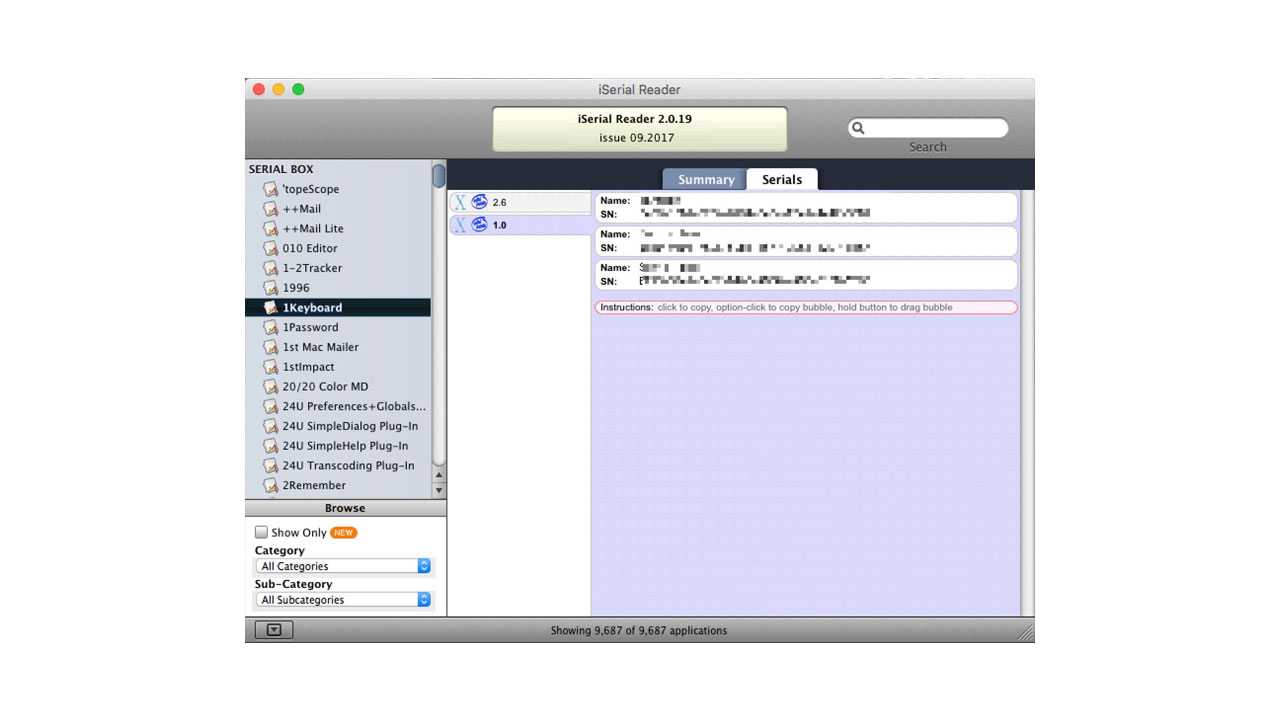Click the 1stImpact app icon
Screen dimensions: 1280x720
(270, 367)
